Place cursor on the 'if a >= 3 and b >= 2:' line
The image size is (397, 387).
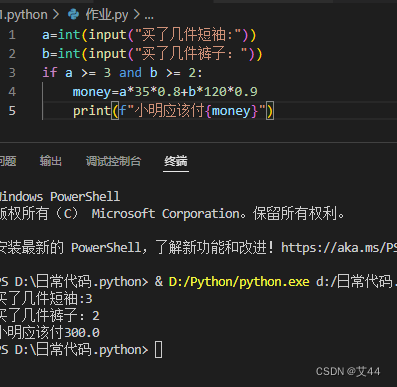tap(122, 73)
